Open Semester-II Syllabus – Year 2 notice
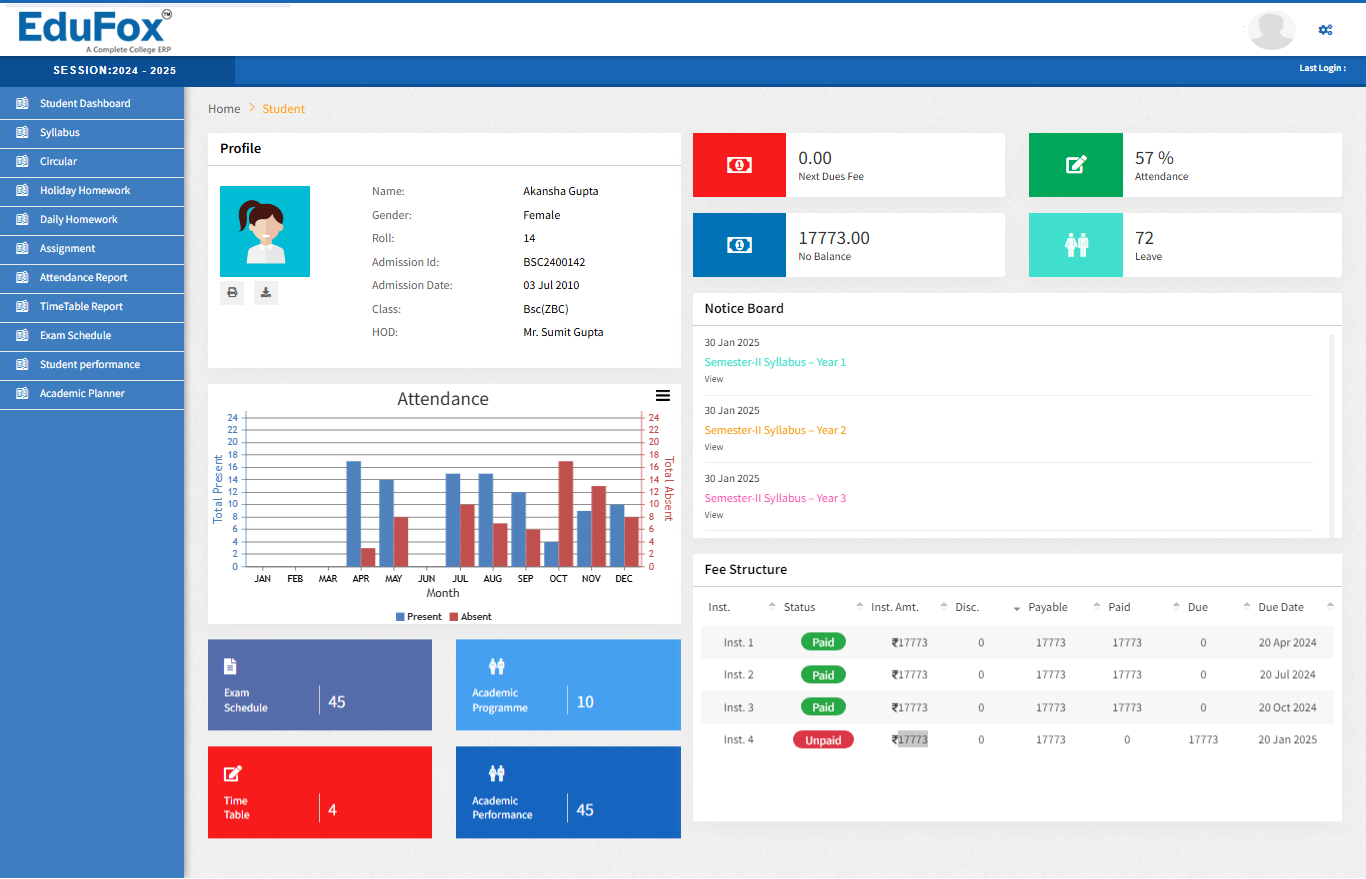Viewport: 1366px width, 879px height. (x=775, y=430)
